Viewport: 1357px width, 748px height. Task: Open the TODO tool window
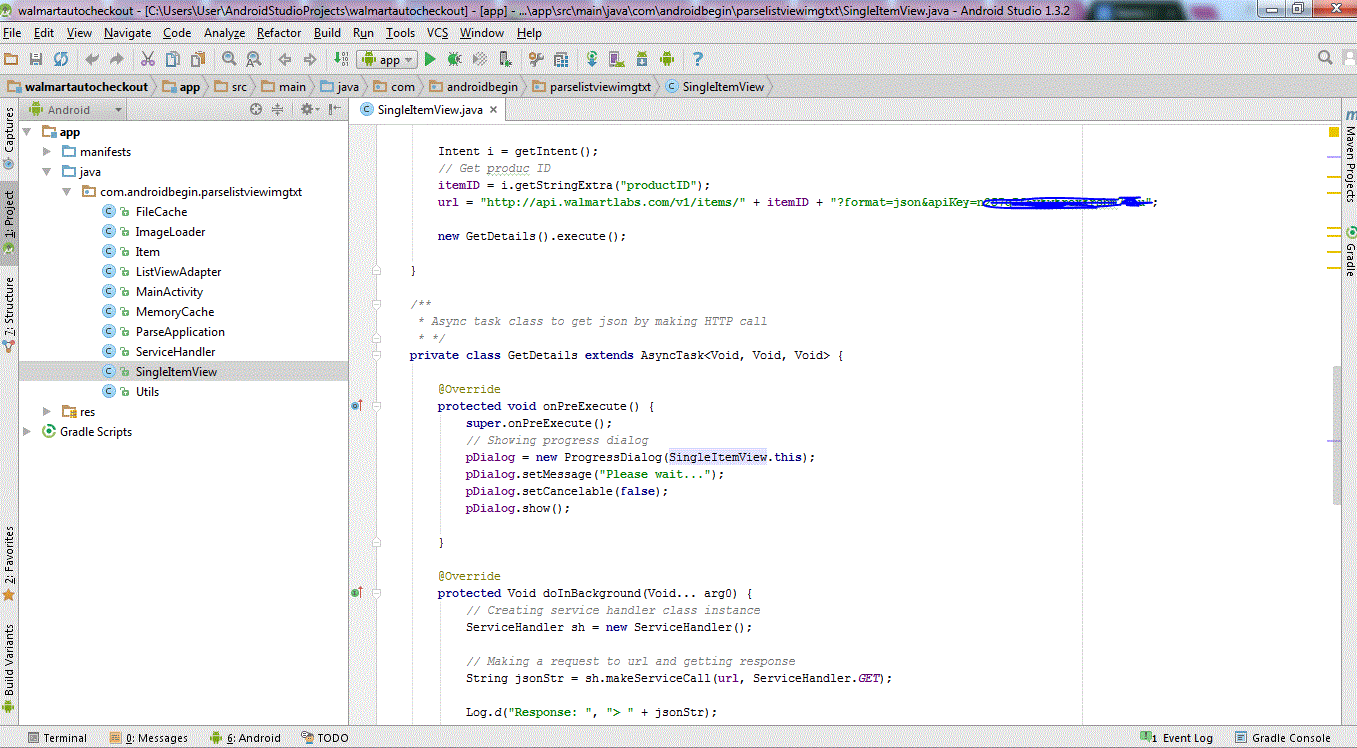324,738
